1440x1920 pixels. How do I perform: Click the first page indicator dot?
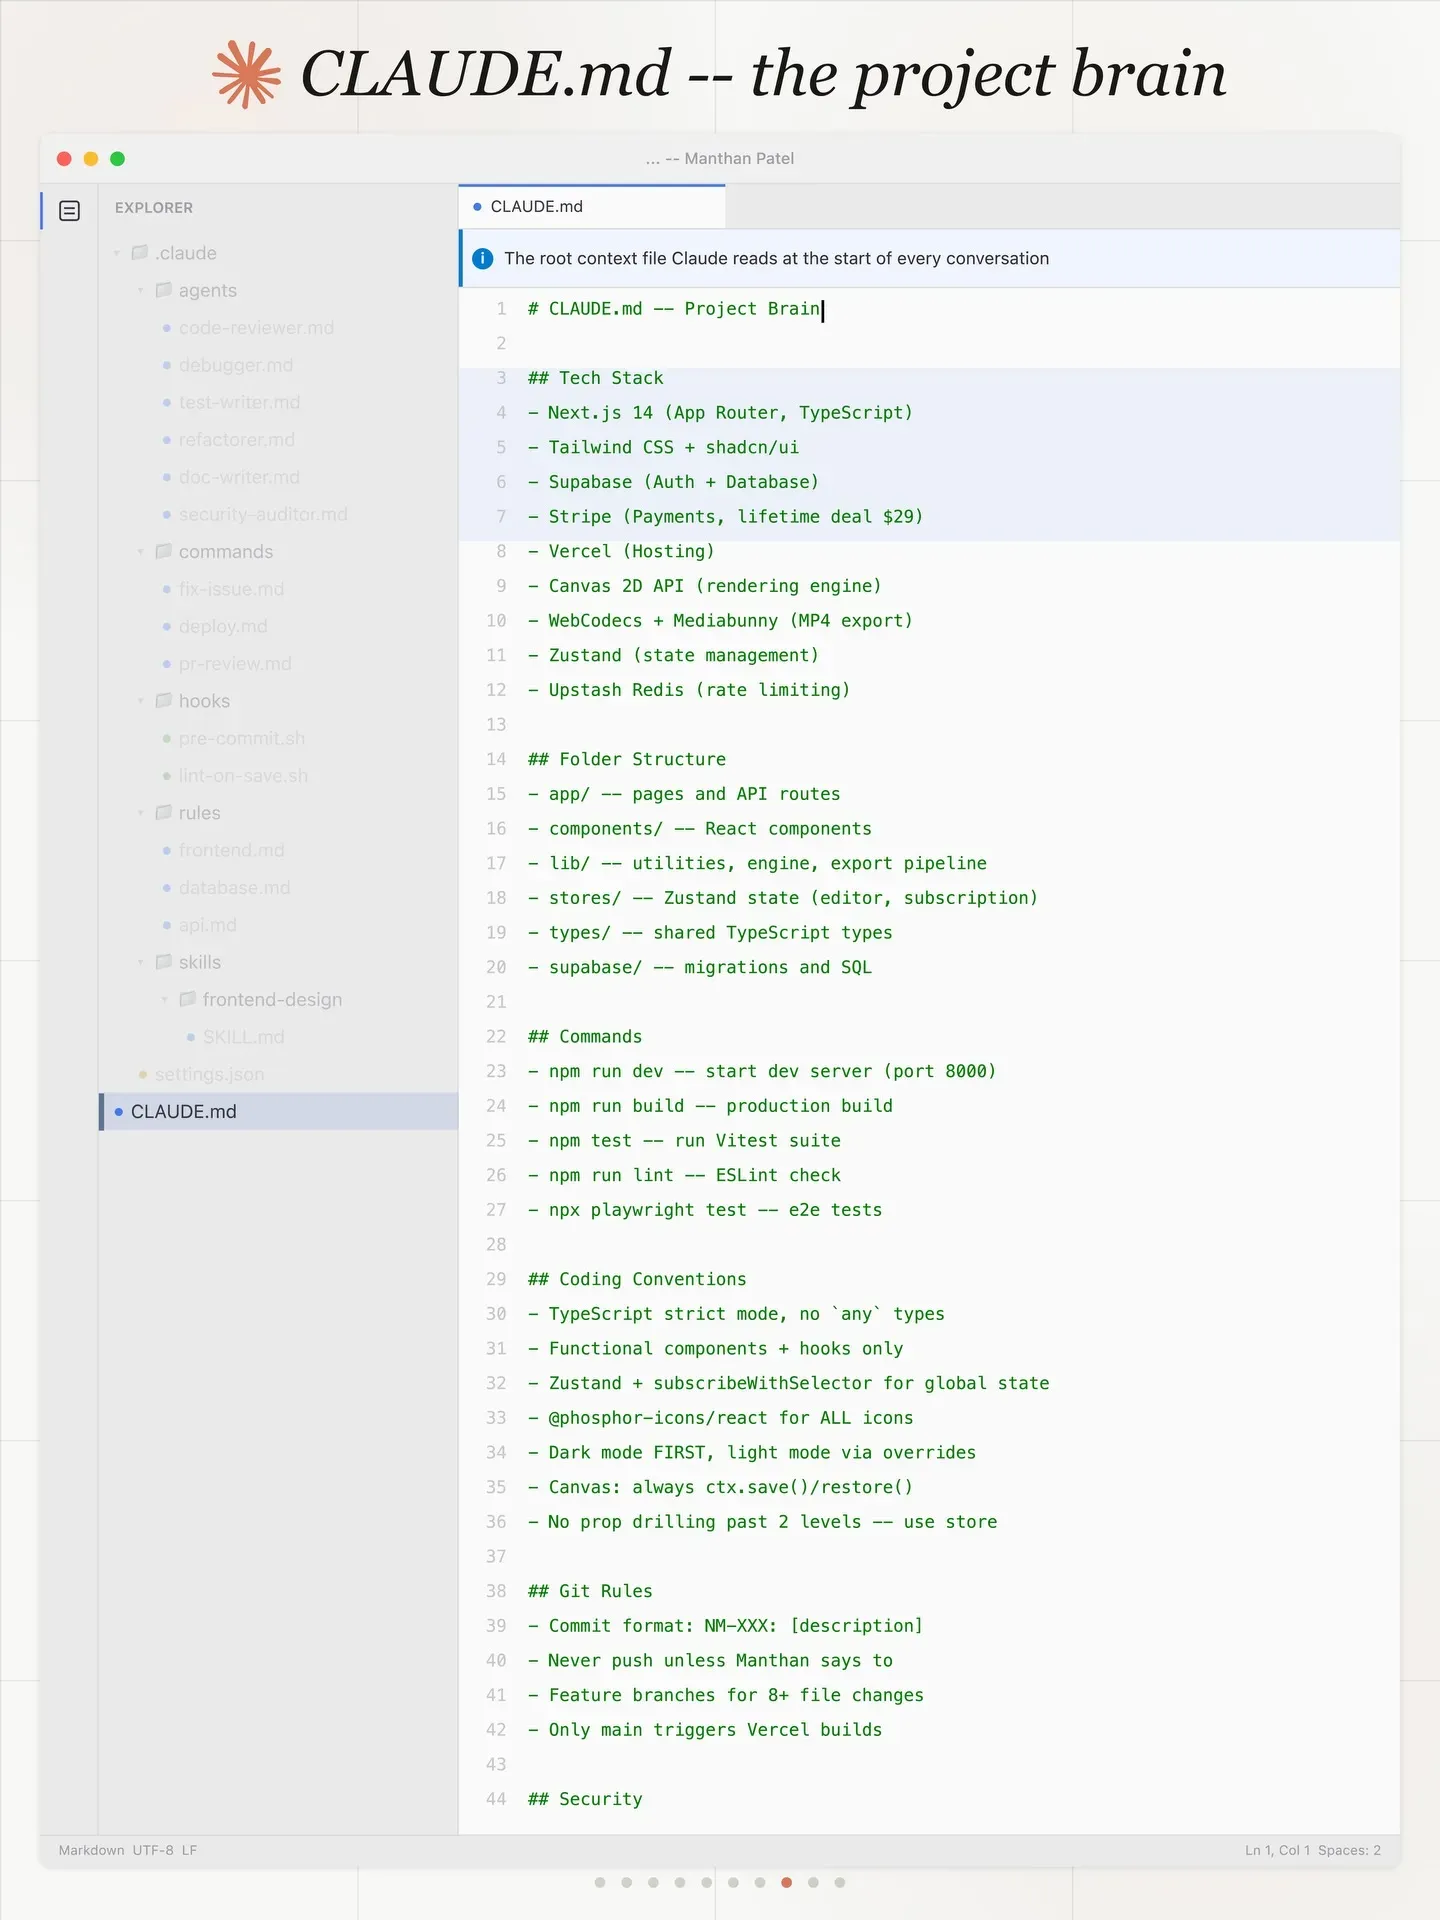(x=600, y=1882)
